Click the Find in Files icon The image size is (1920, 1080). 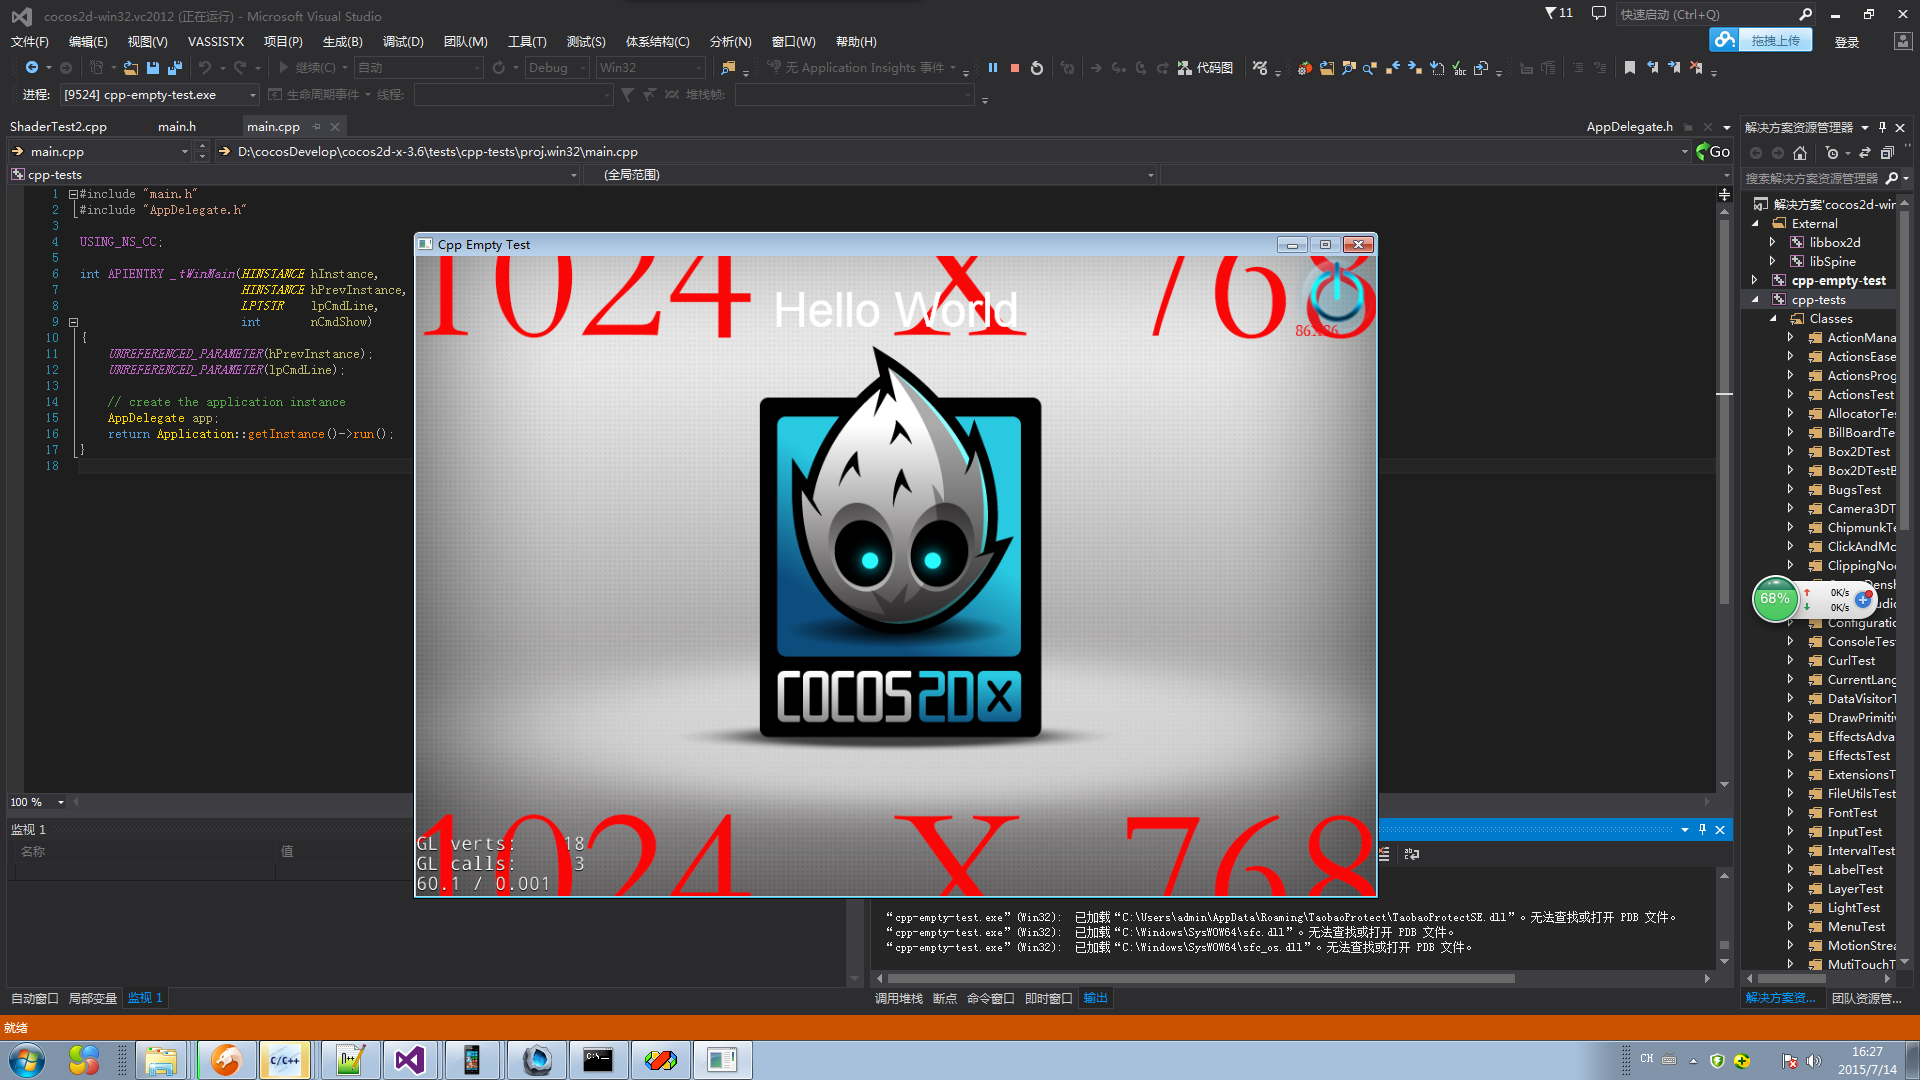[728, 68]
